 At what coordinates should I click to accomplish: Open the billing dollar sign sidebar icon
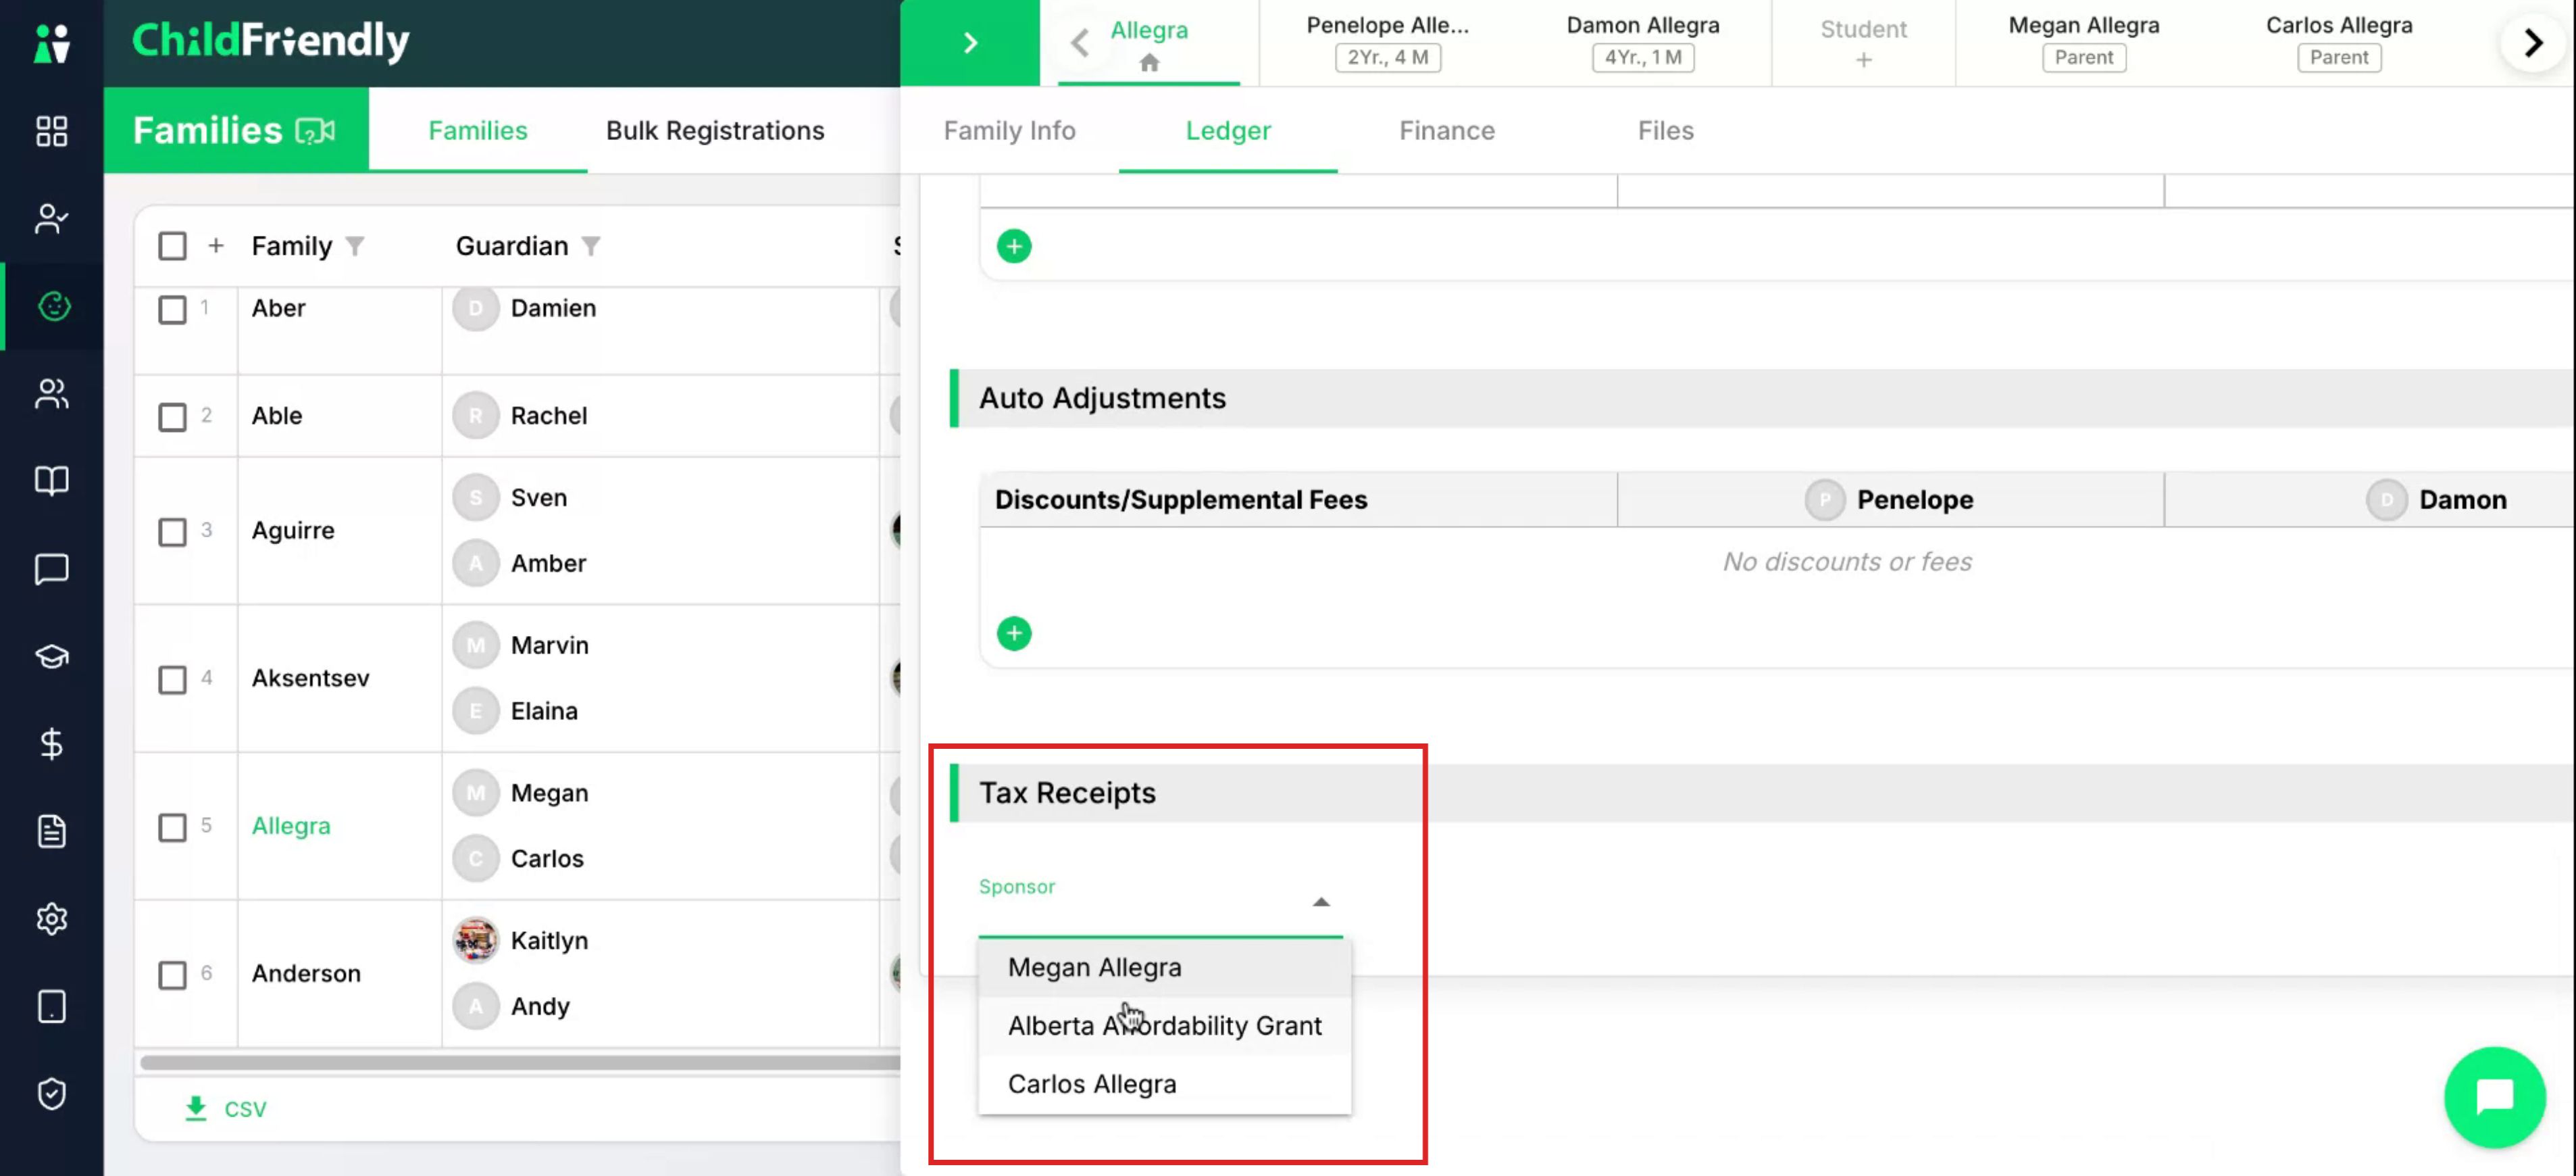(x=51, y=743)
